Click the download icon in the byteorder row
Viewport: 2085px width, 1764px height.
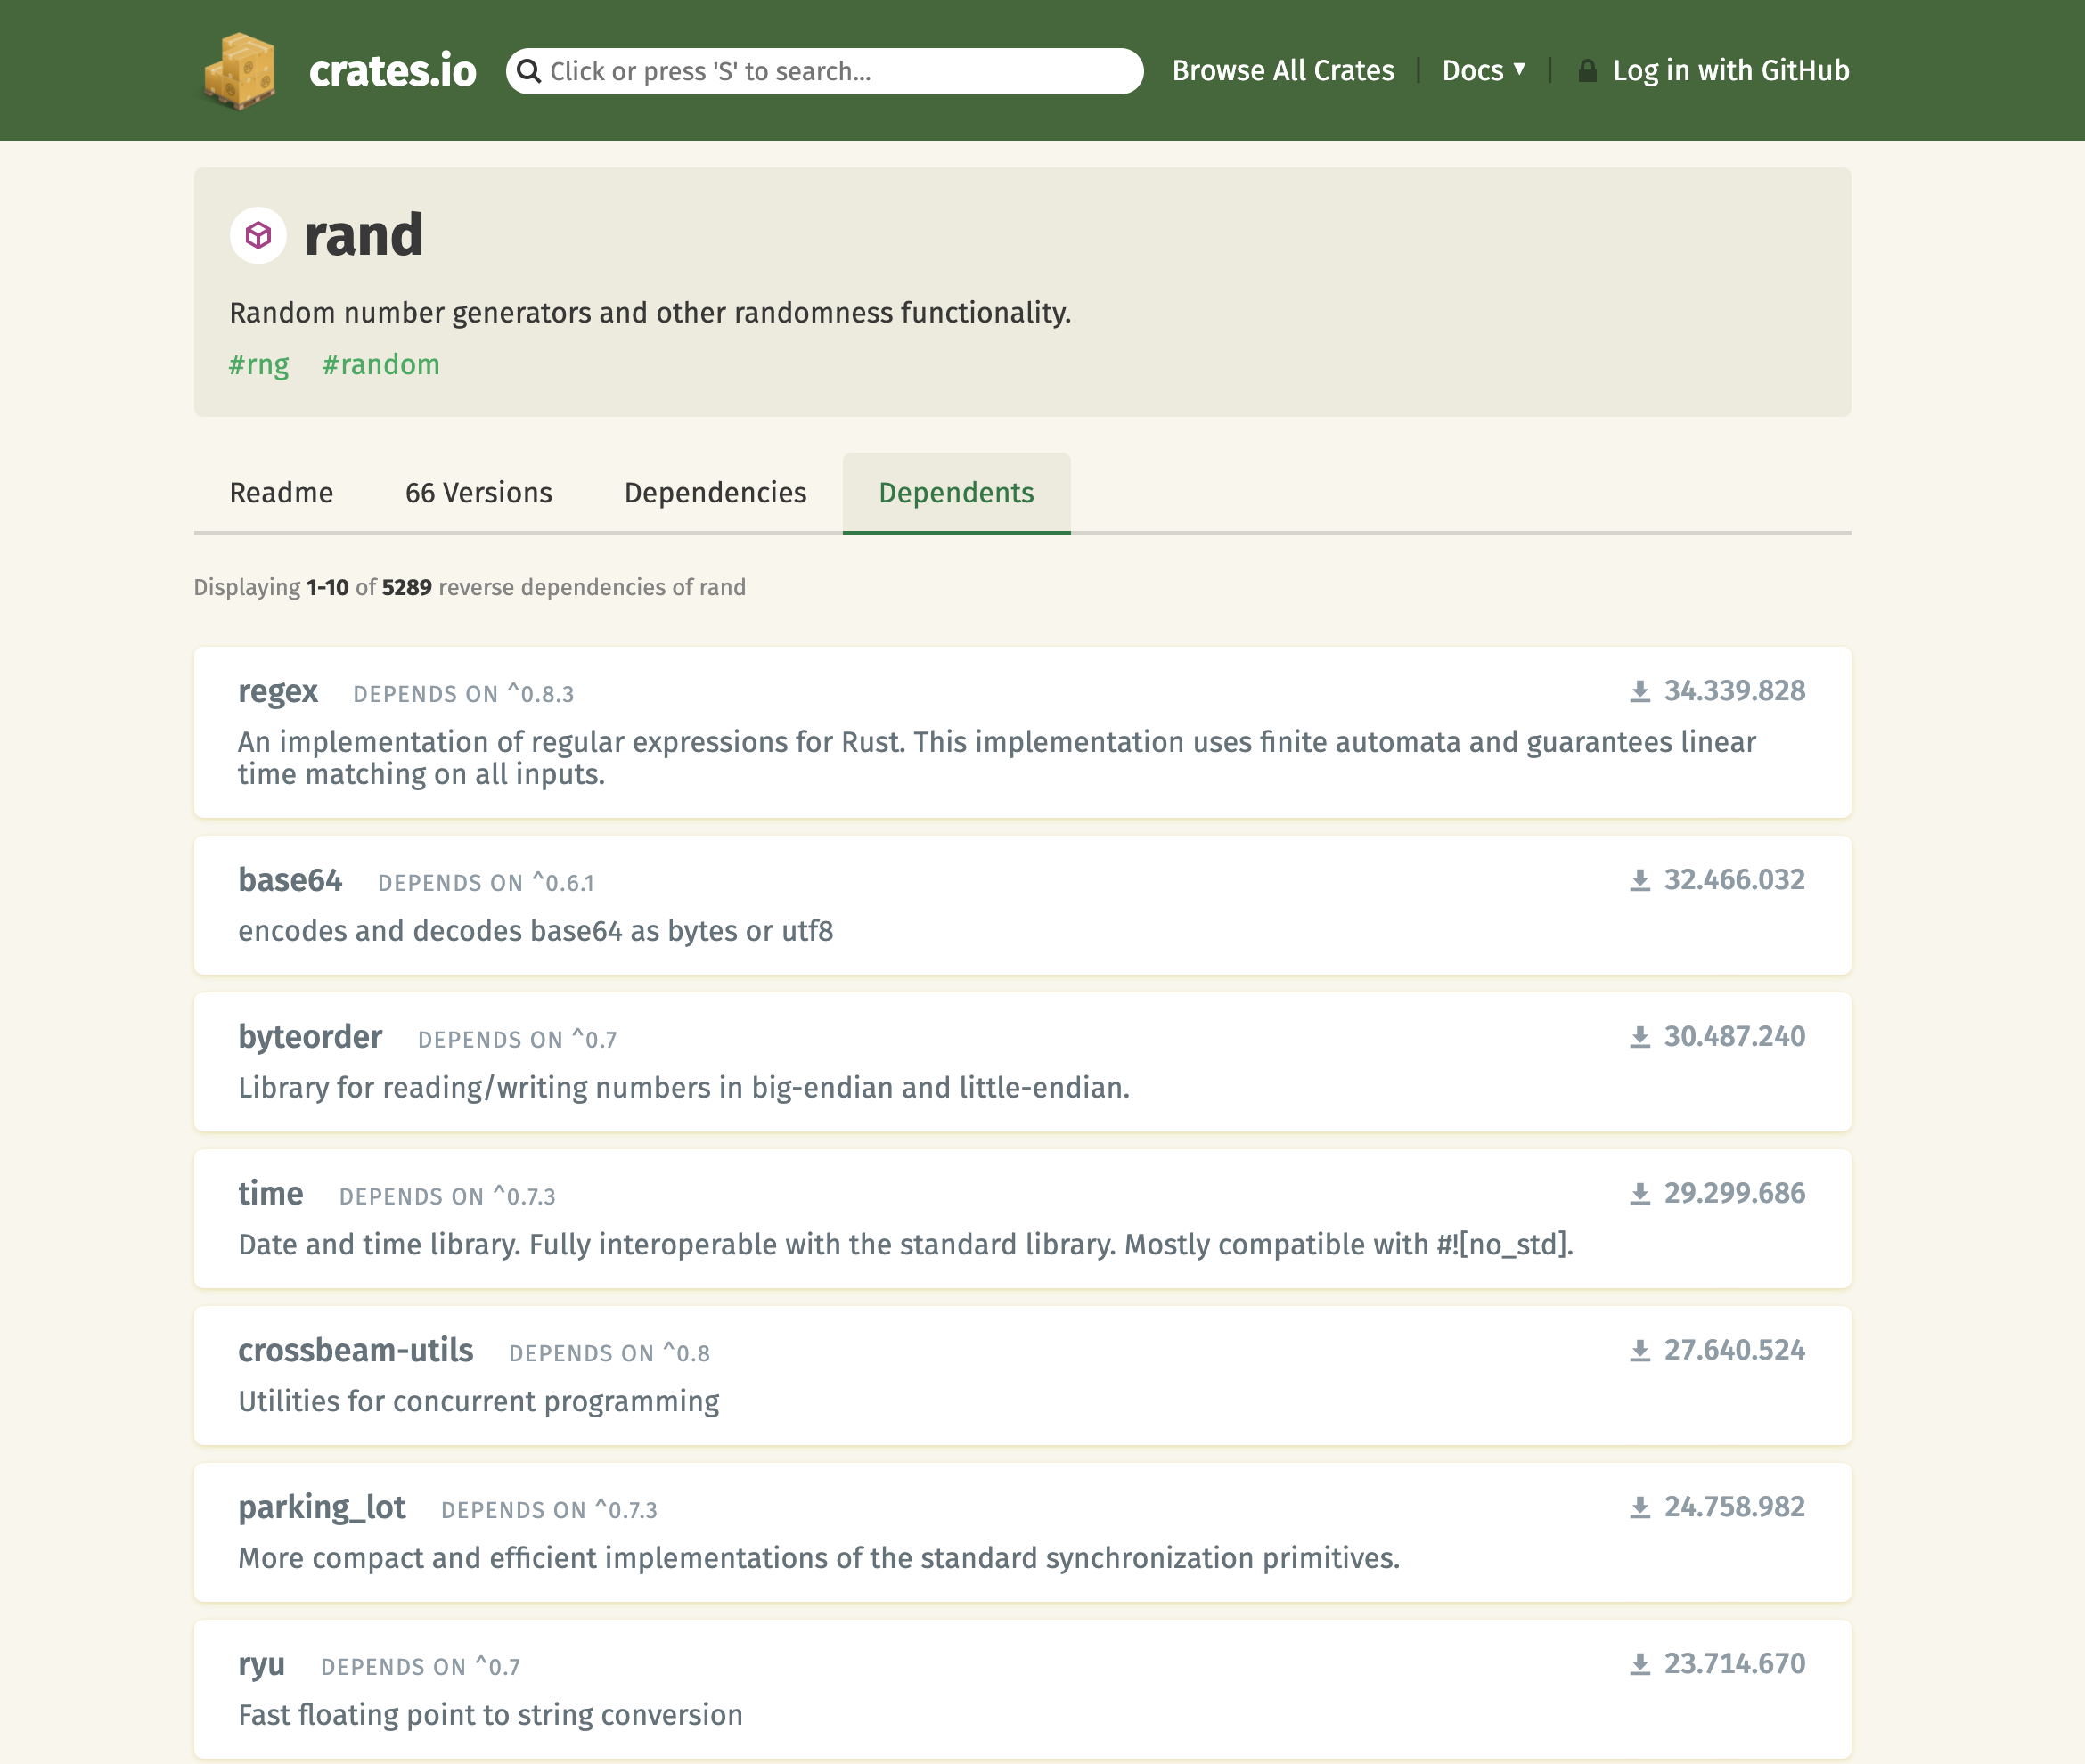coord(1640,1038)
